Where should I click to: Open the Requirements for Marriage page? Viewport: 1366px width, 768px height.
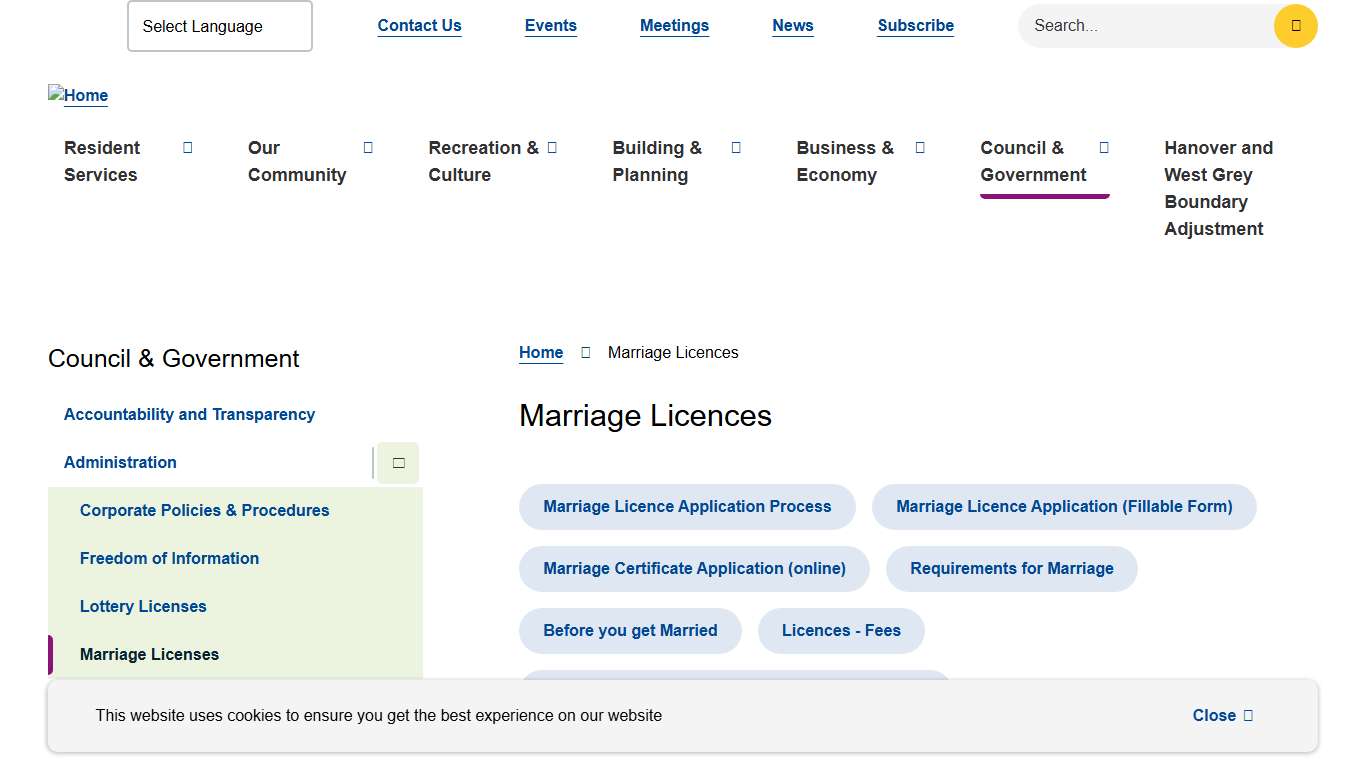point(1011,568)
